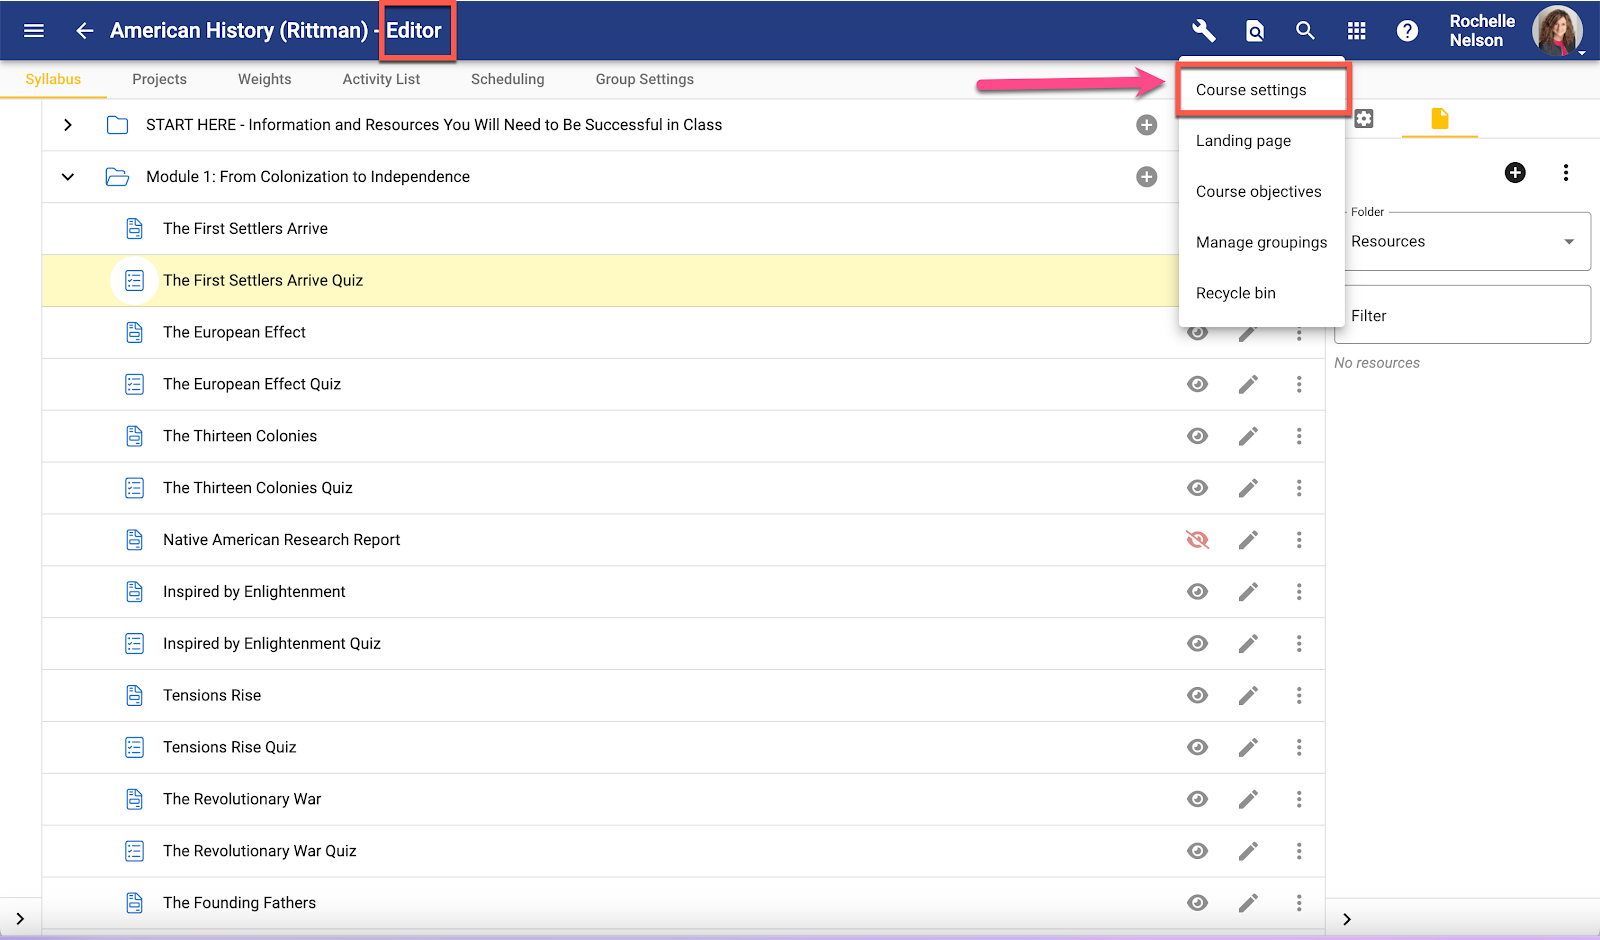The image size is (1600, 940).
Task: Choose Recycle bin in the tools menu
Action: 1235,293
